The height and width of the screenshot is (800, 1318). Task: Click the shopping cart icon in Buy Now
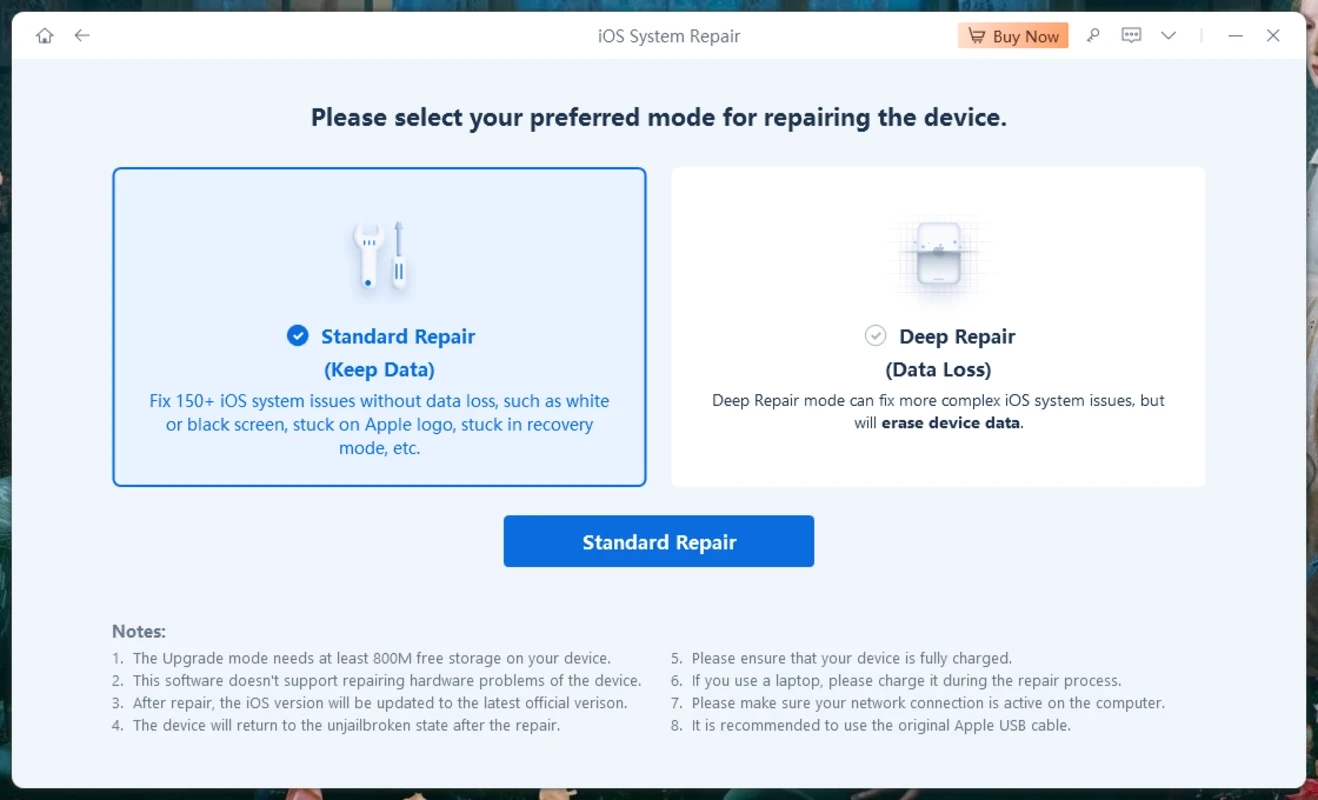coord(975,37)
